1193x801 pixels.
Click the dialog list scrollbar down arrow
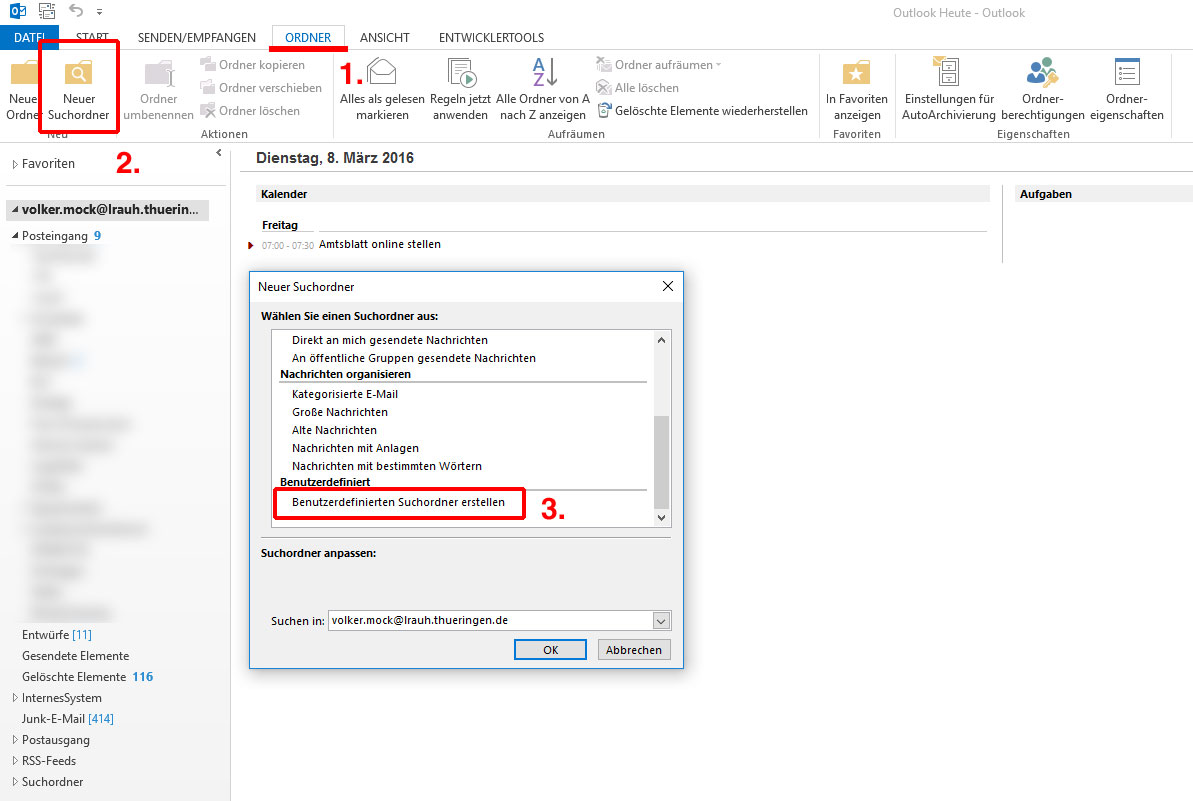(x=661, y=517)
